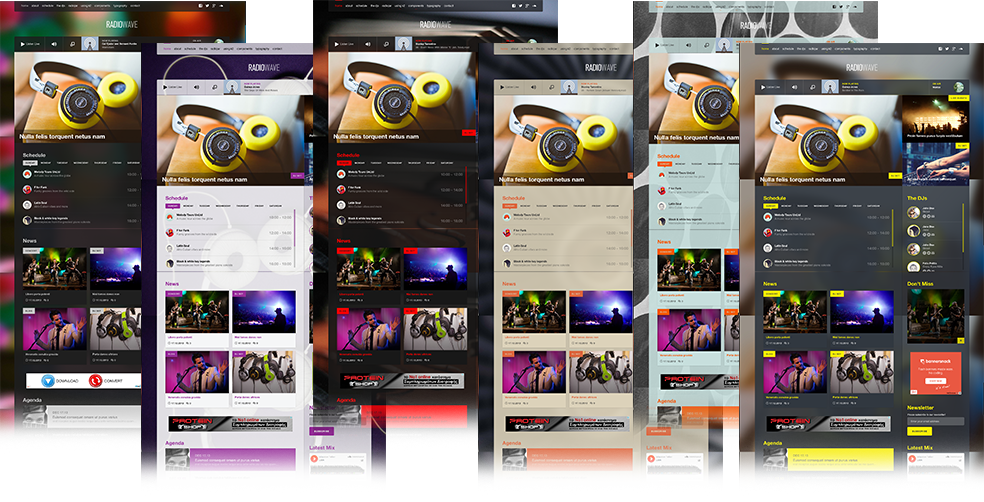Click DJ SET tag on purple hero image
This screenshot has height=502, width=984.
[297, 176]
